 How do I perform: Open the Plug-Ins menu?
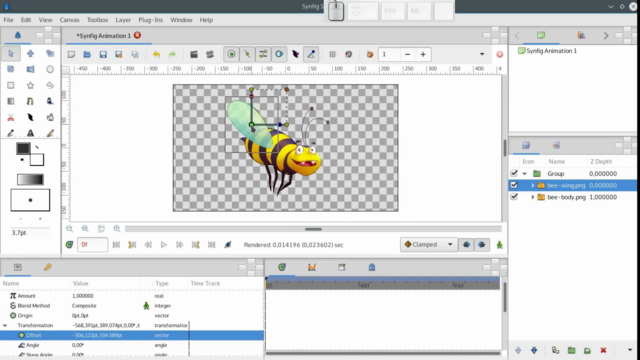coord(150,20)
